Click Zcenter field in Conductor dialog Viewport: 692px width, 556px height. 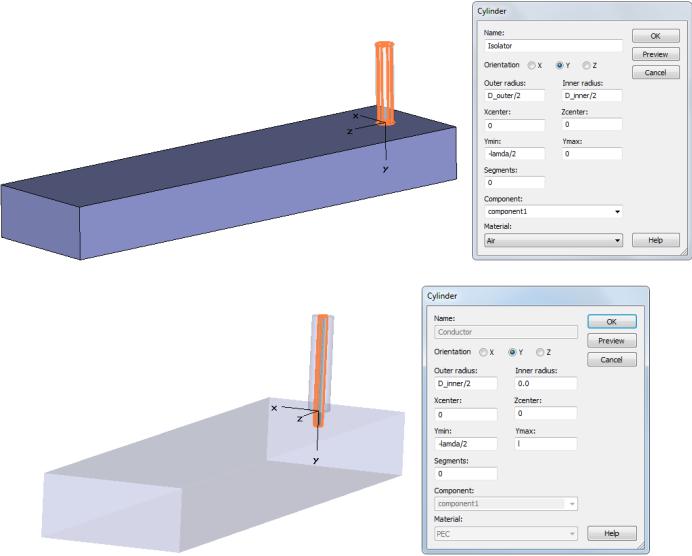pos(546,413)
